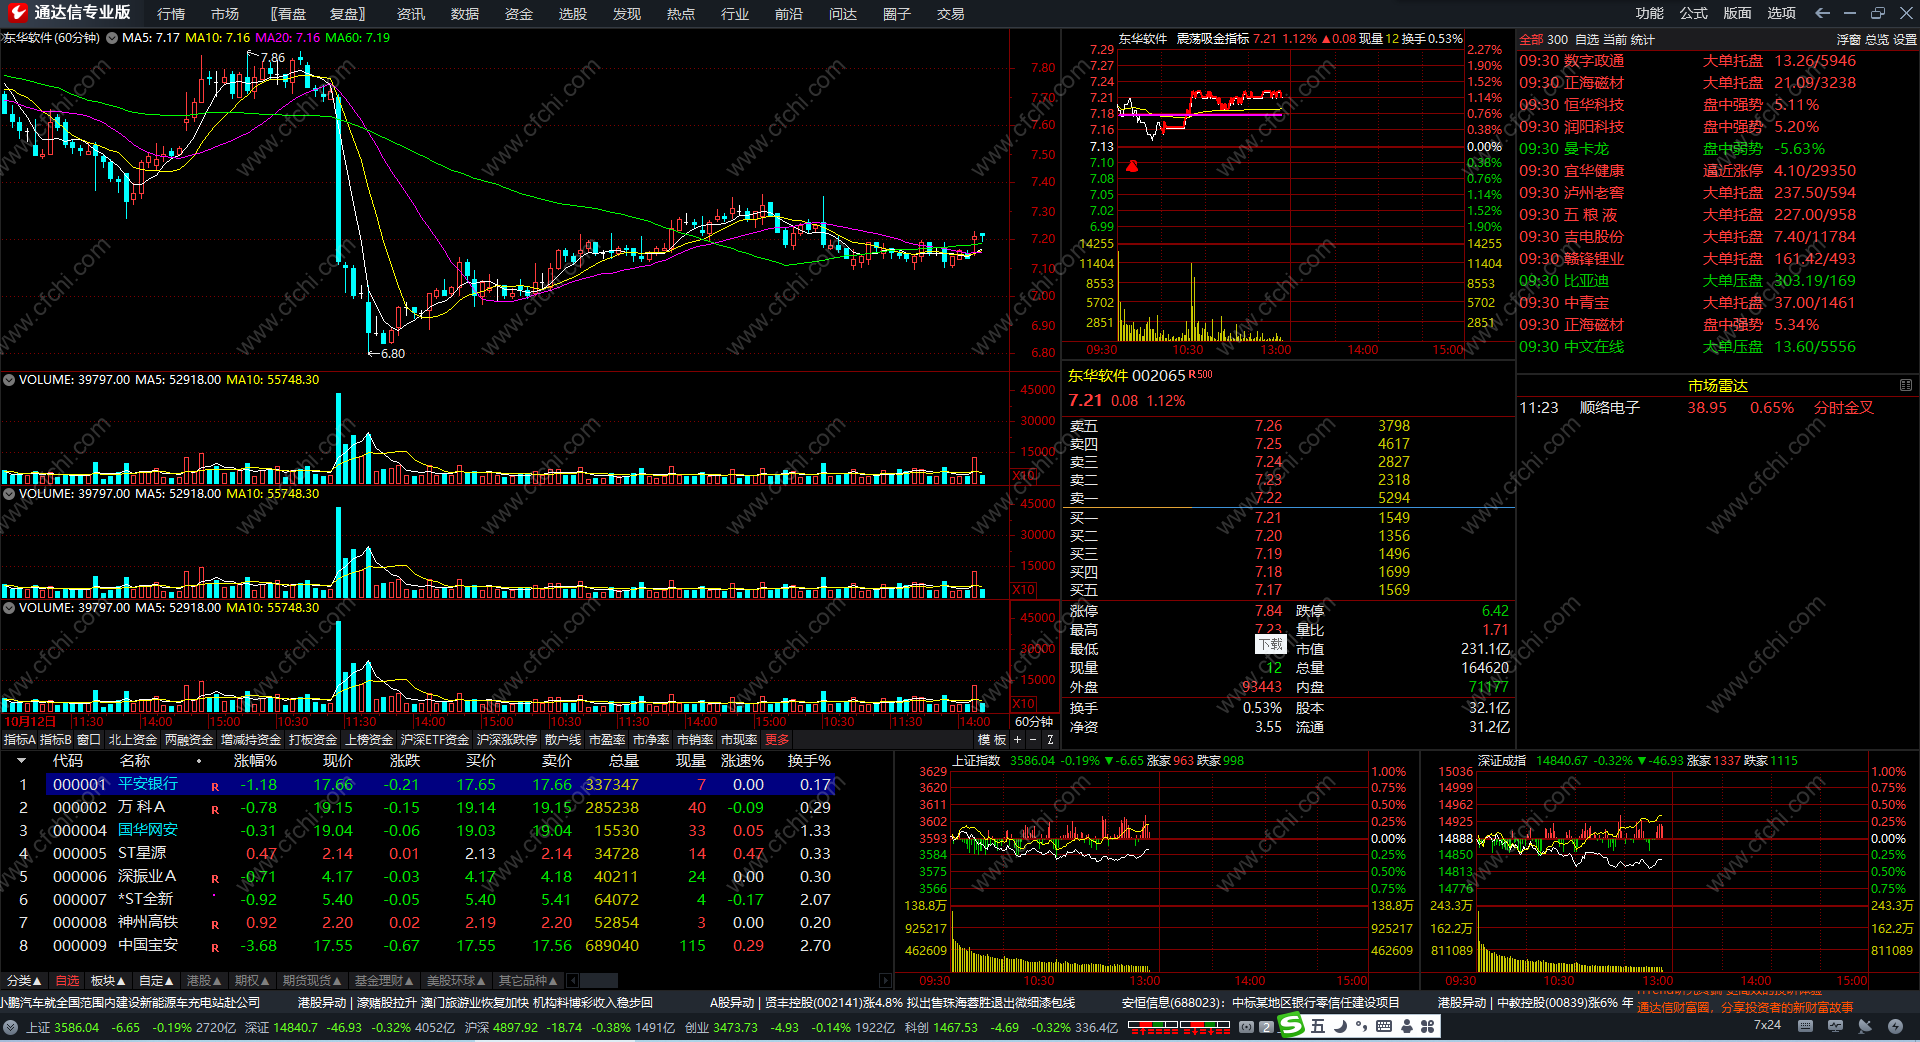Click the status bar satellite dish icon
This screenshot has height=1042, width=1920.
click(x=1865, y=1026)
